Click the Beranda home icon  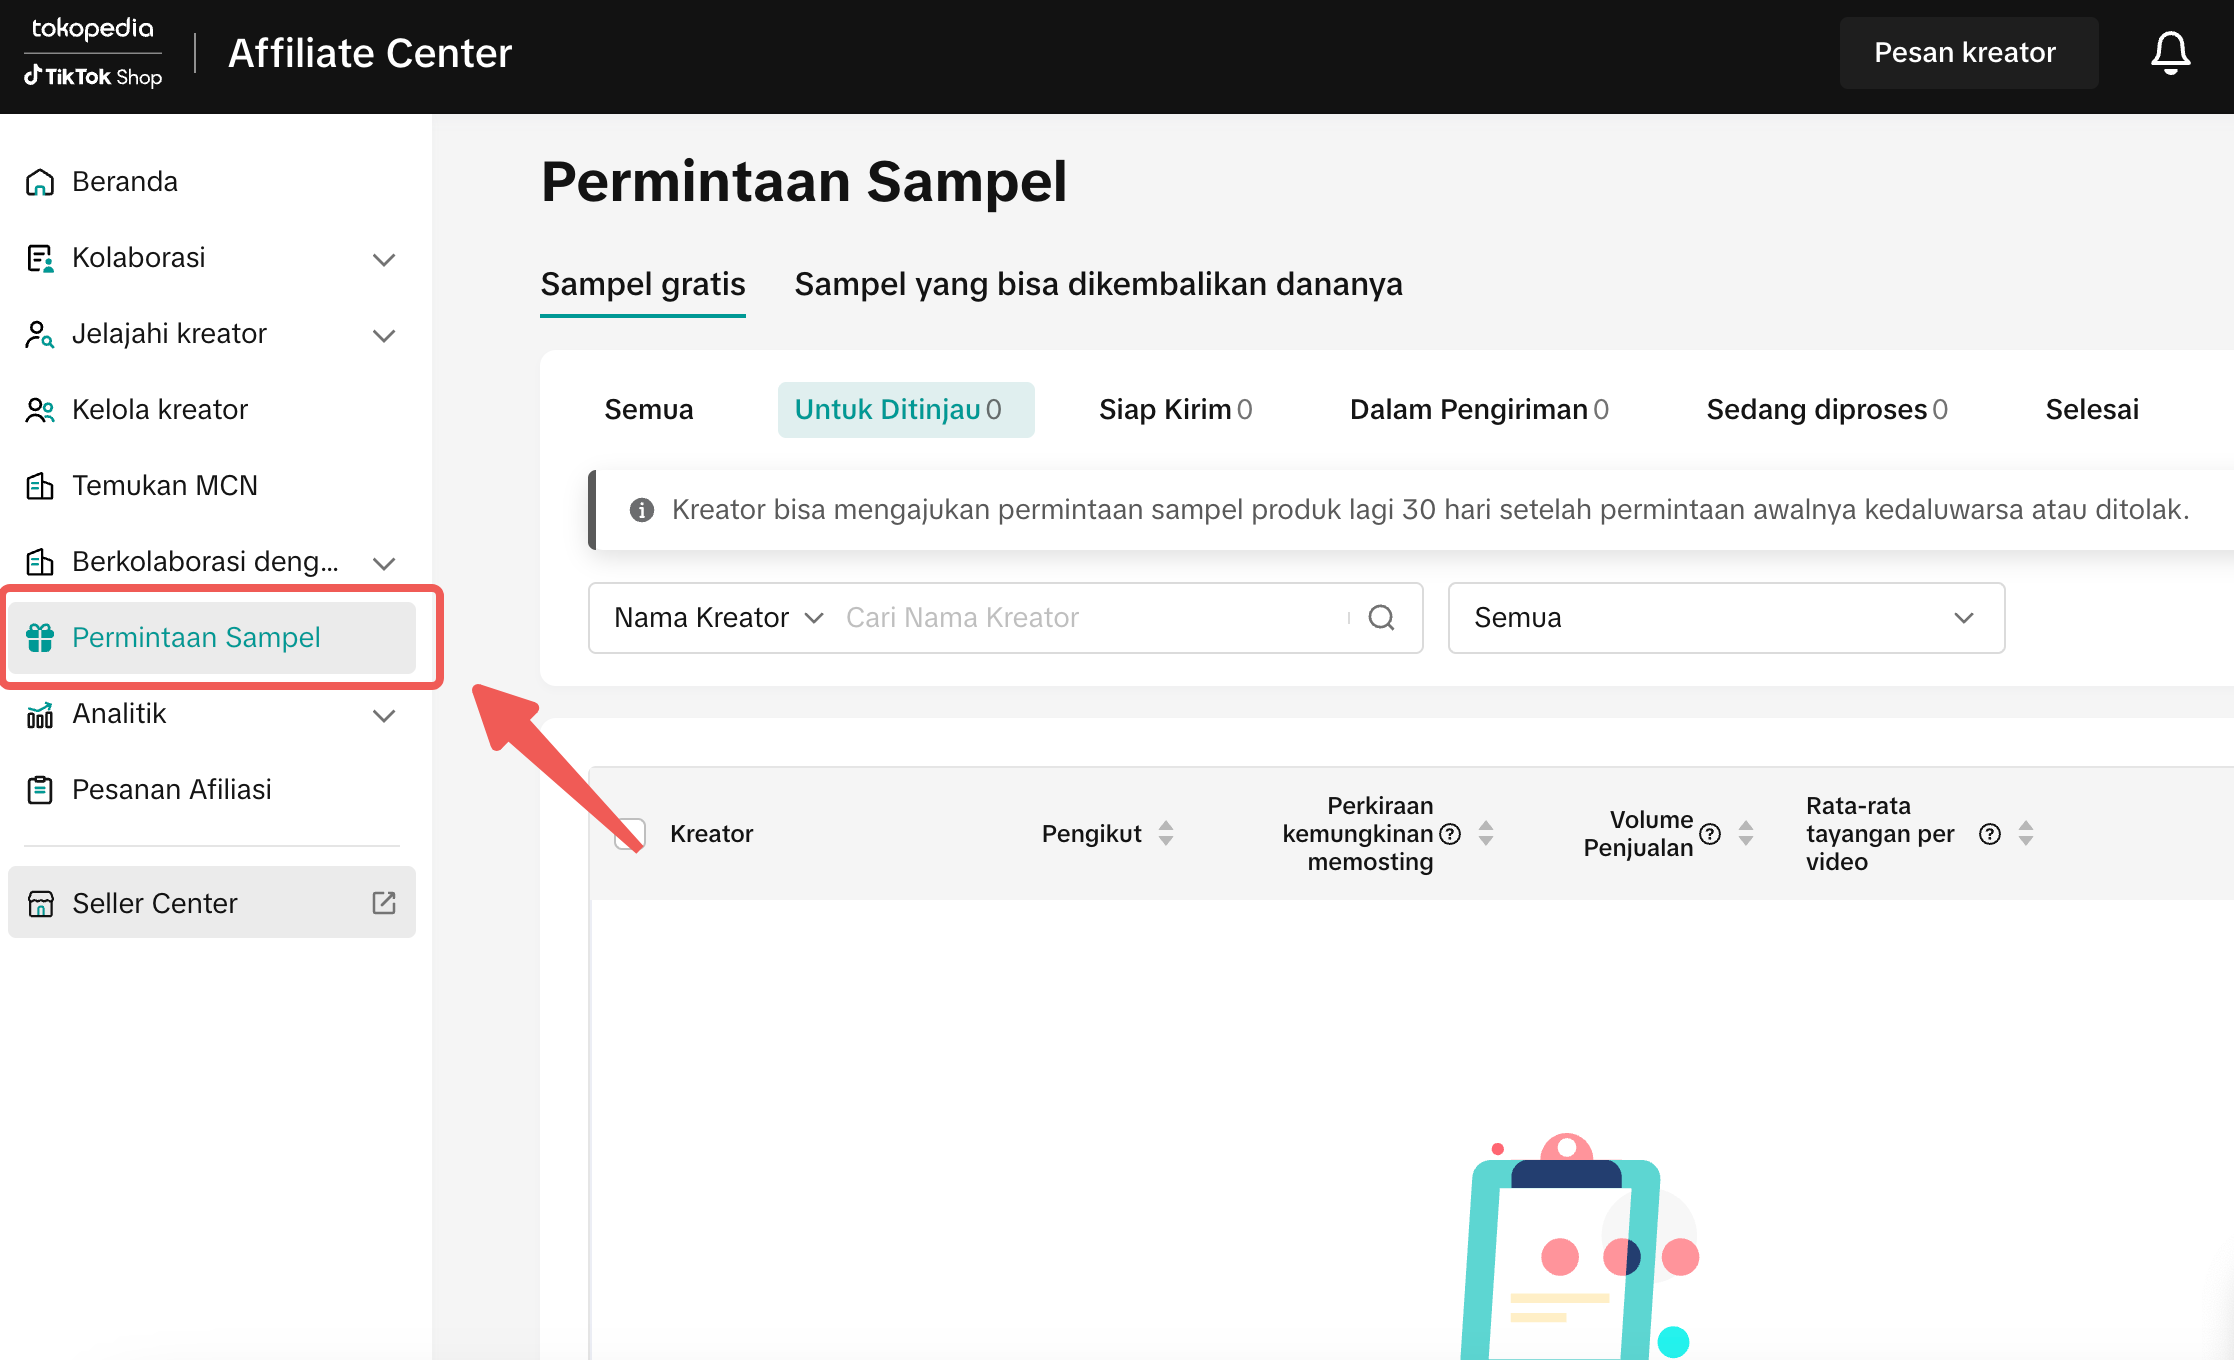coord(40,182)
